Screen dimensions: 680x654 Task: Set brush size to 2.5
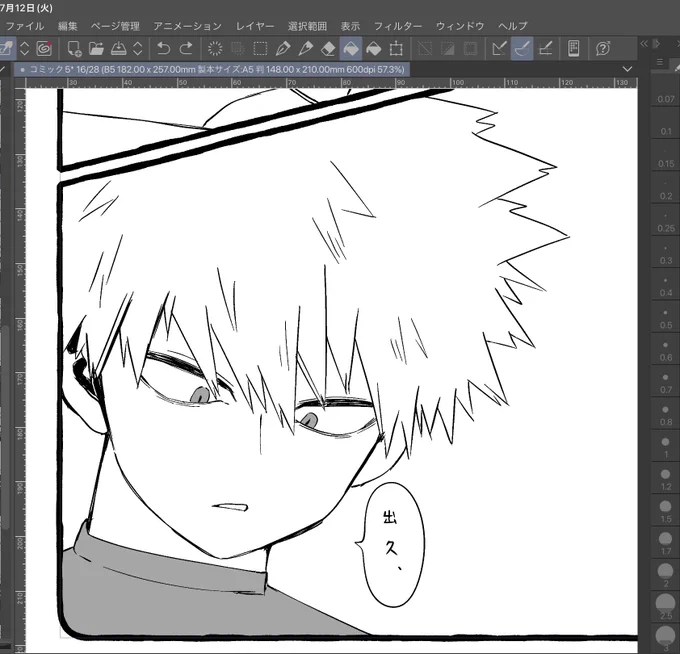(x=666, y=608)
